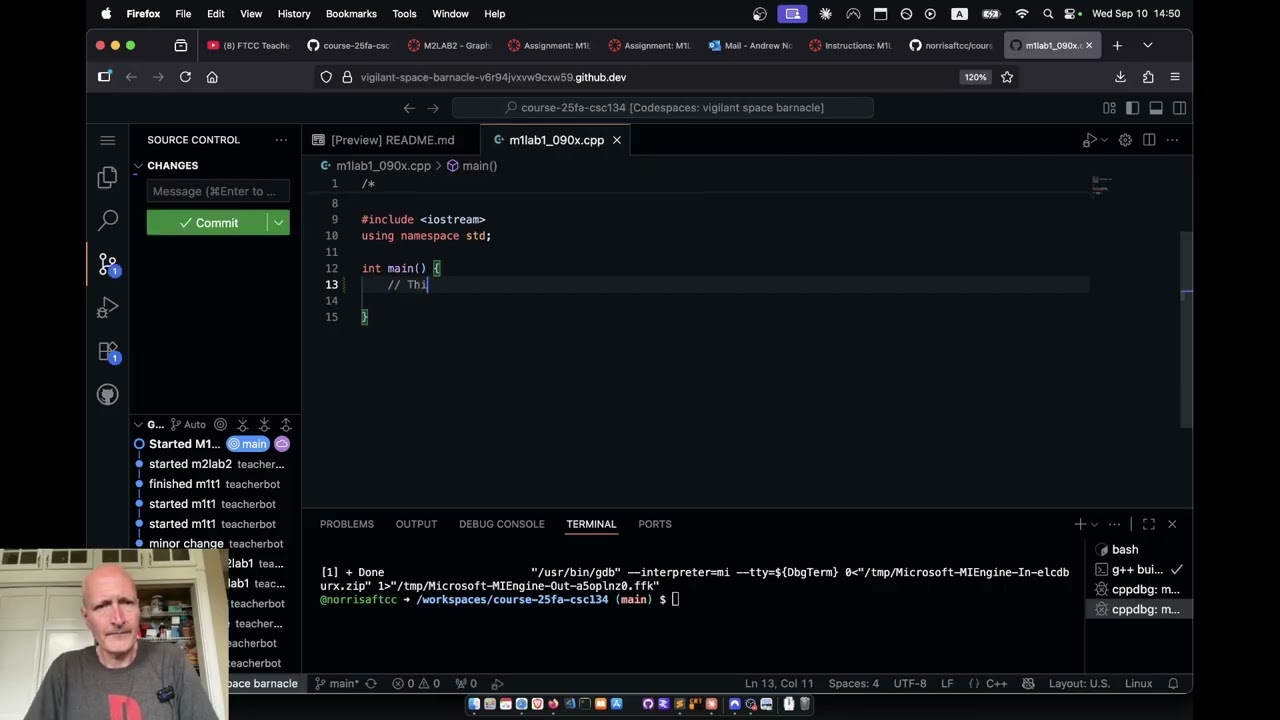
Task: Open the Explorer view in activity bar
Action: 108,178
